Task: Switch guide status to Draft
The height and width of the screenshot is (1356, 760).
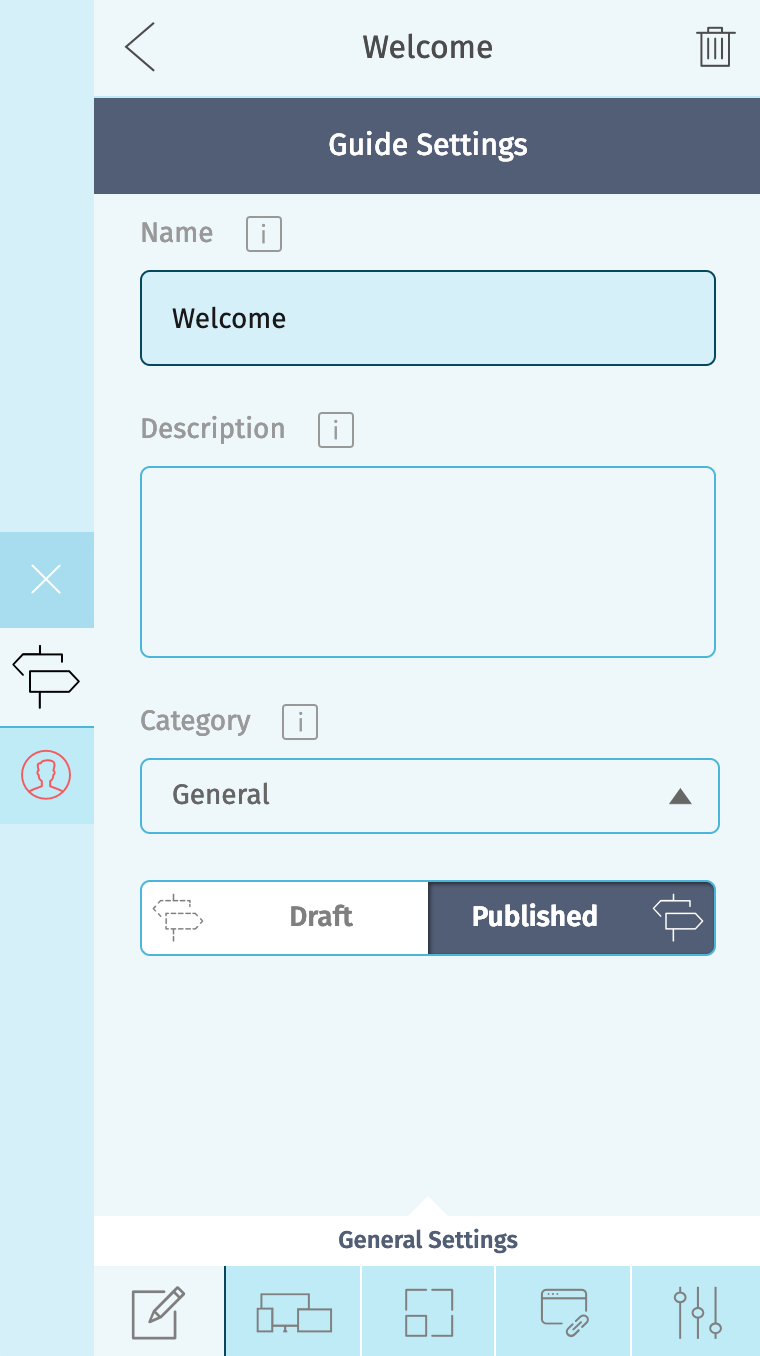Action: pos(286,917)
